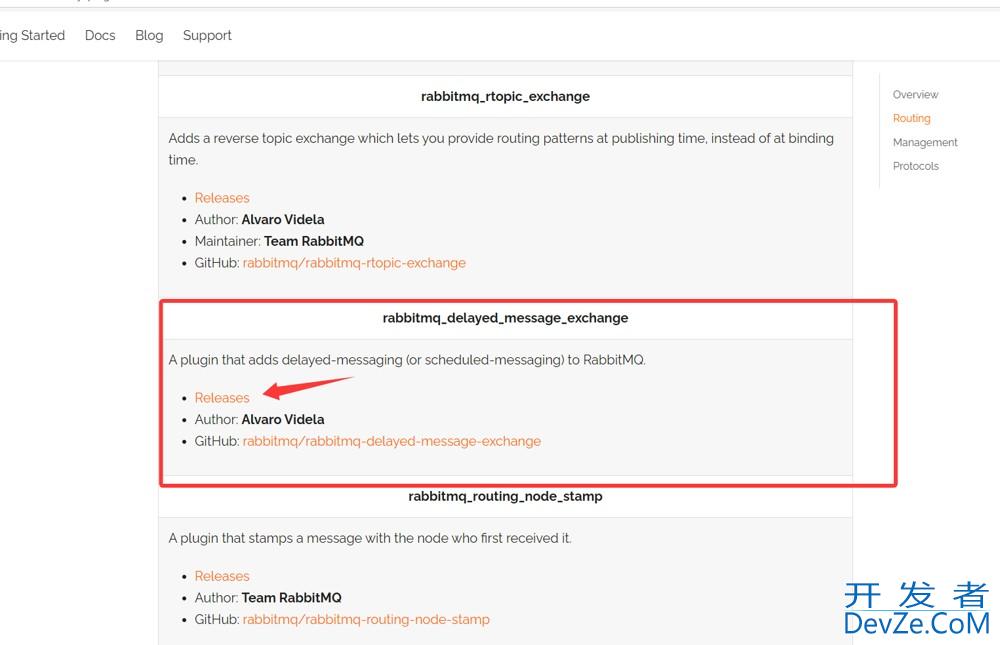Open the partially visible Getting Started nav item
Viewport: 1000px width, 645px height.
33,36
